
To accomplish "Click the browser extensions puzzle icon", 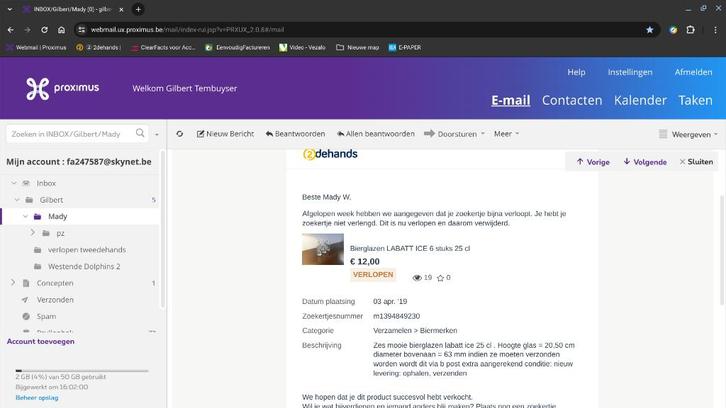I will pyautogui.click(x=690, y=30).
